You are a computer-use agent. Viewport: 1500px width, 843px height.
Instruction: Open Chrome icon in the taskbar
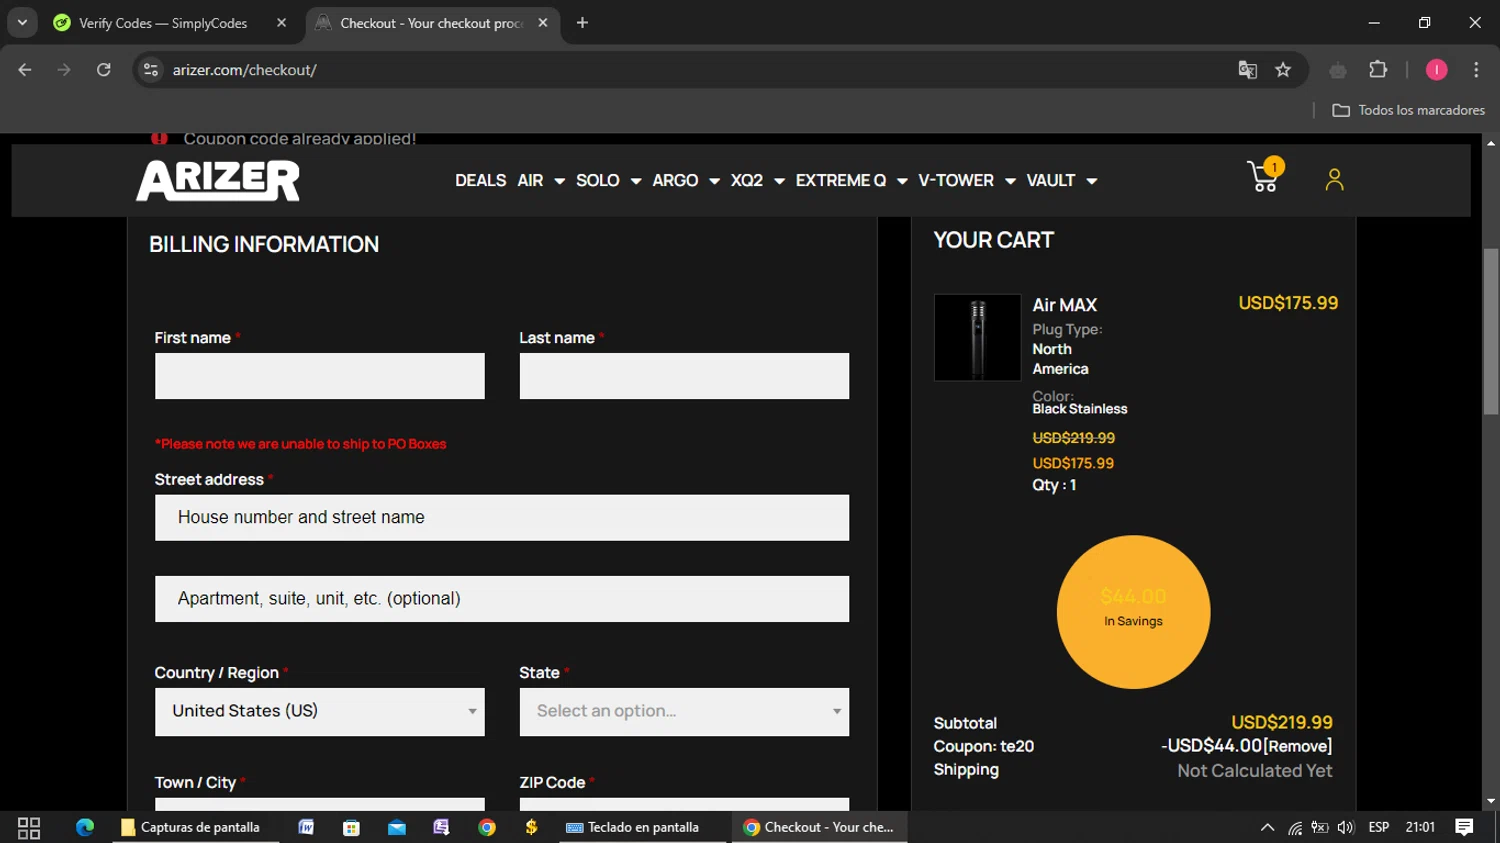click(487, 827)
